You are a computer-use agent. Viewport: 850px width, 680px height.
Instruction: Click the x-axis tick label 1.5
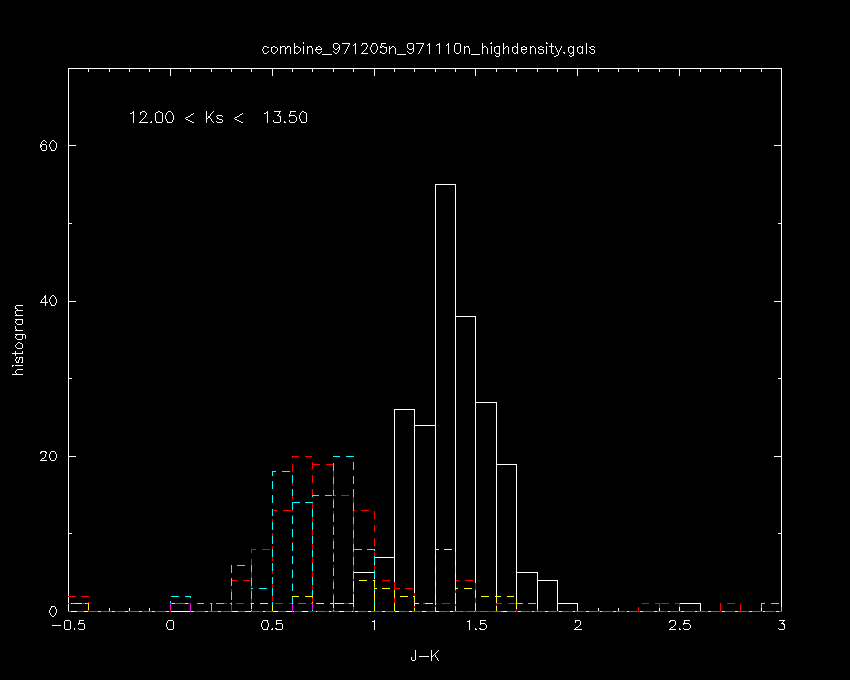point(476,625)
